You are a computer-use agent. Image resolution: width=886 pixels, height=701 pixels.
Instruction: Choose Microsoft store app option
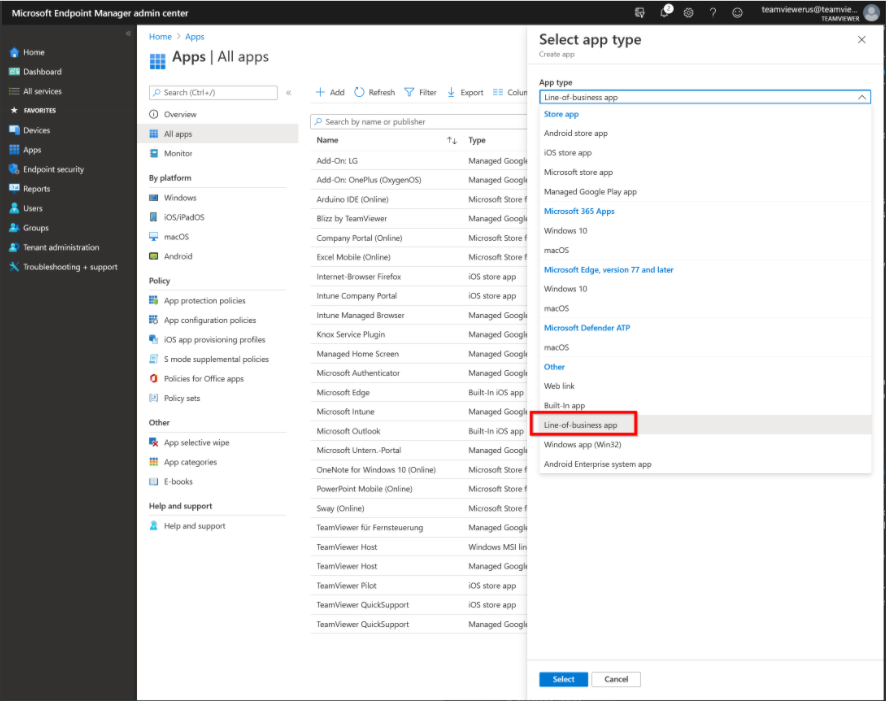(x=705, y=172)
